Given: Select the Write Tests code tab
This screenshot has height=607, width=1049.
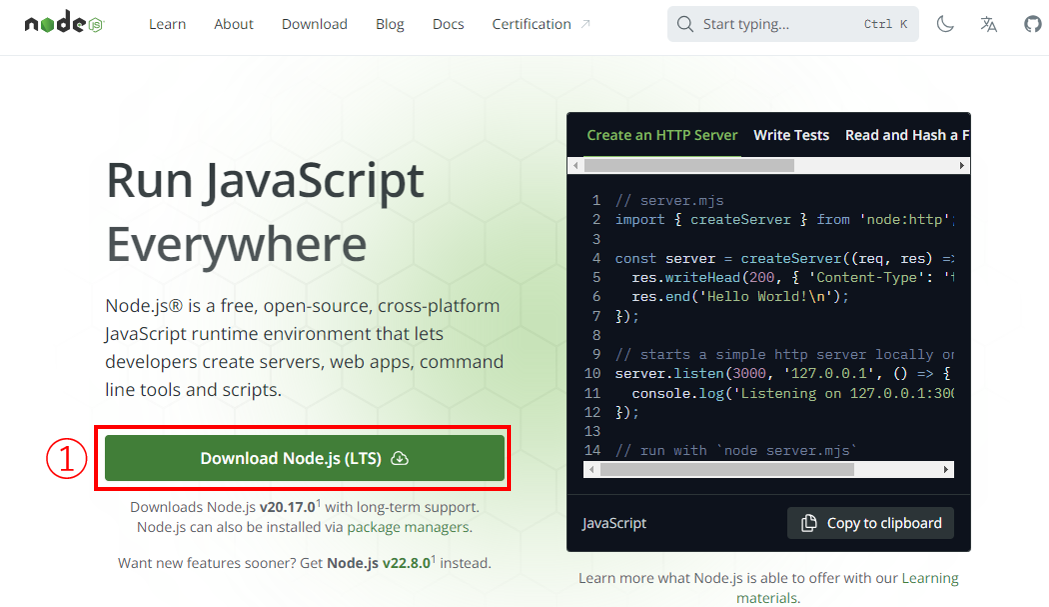Looking at the screenshot, I should [x=791, y=135].
